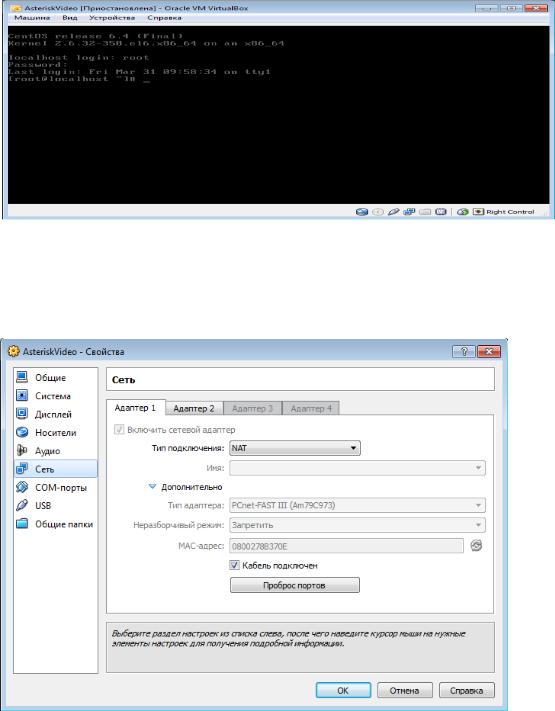Open the Машина menu
Image resolution: width=555 pixels, height=711 pixels.
(32, 18)
